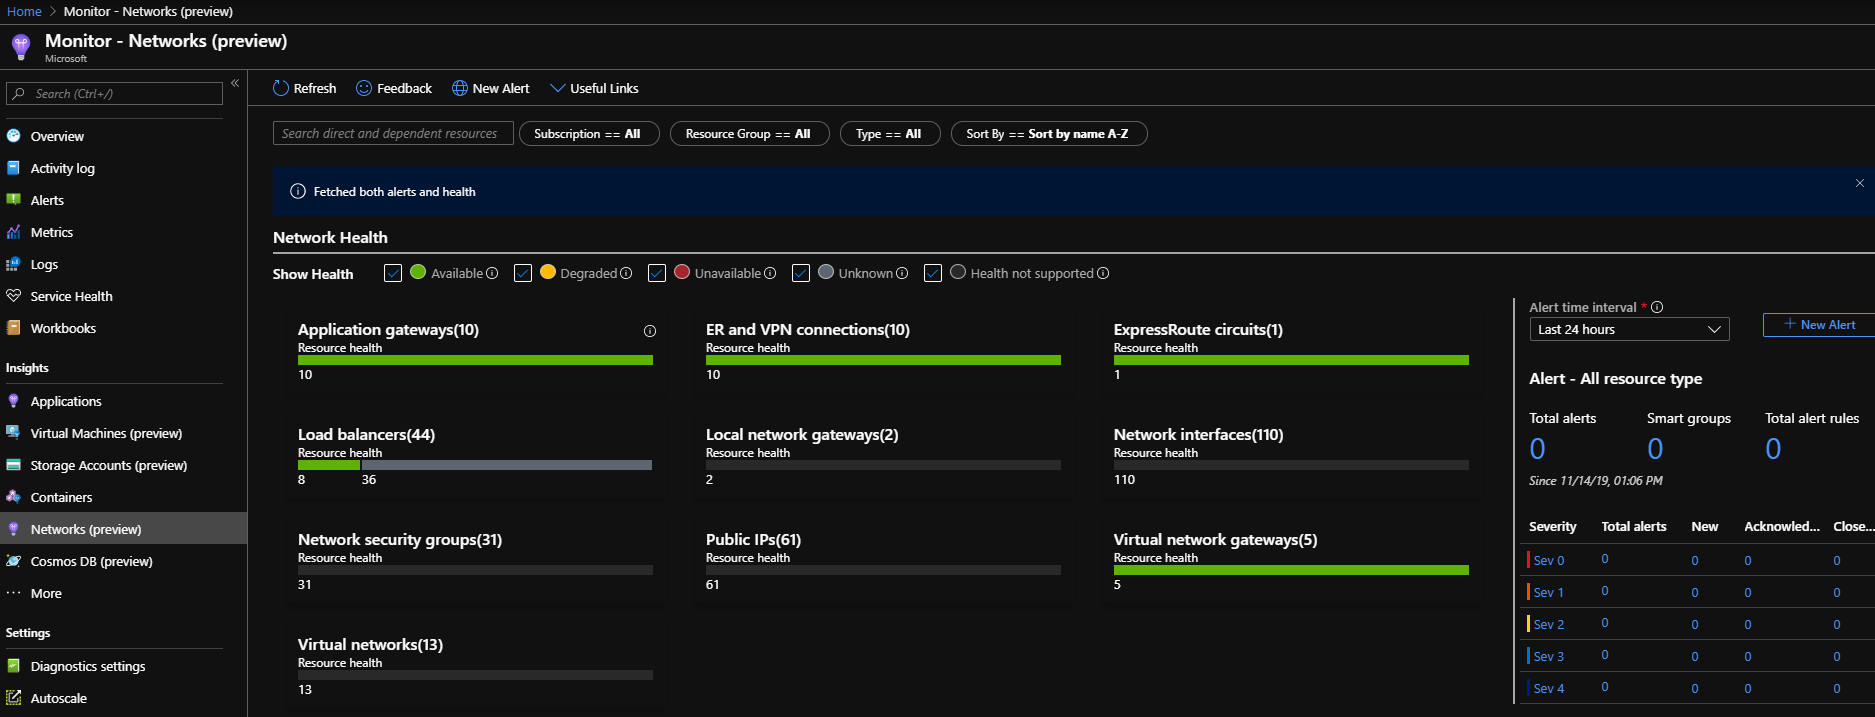Open the Cosmos DB (preview) icon
Screen dimensions: 1875x717
point(14,561)
